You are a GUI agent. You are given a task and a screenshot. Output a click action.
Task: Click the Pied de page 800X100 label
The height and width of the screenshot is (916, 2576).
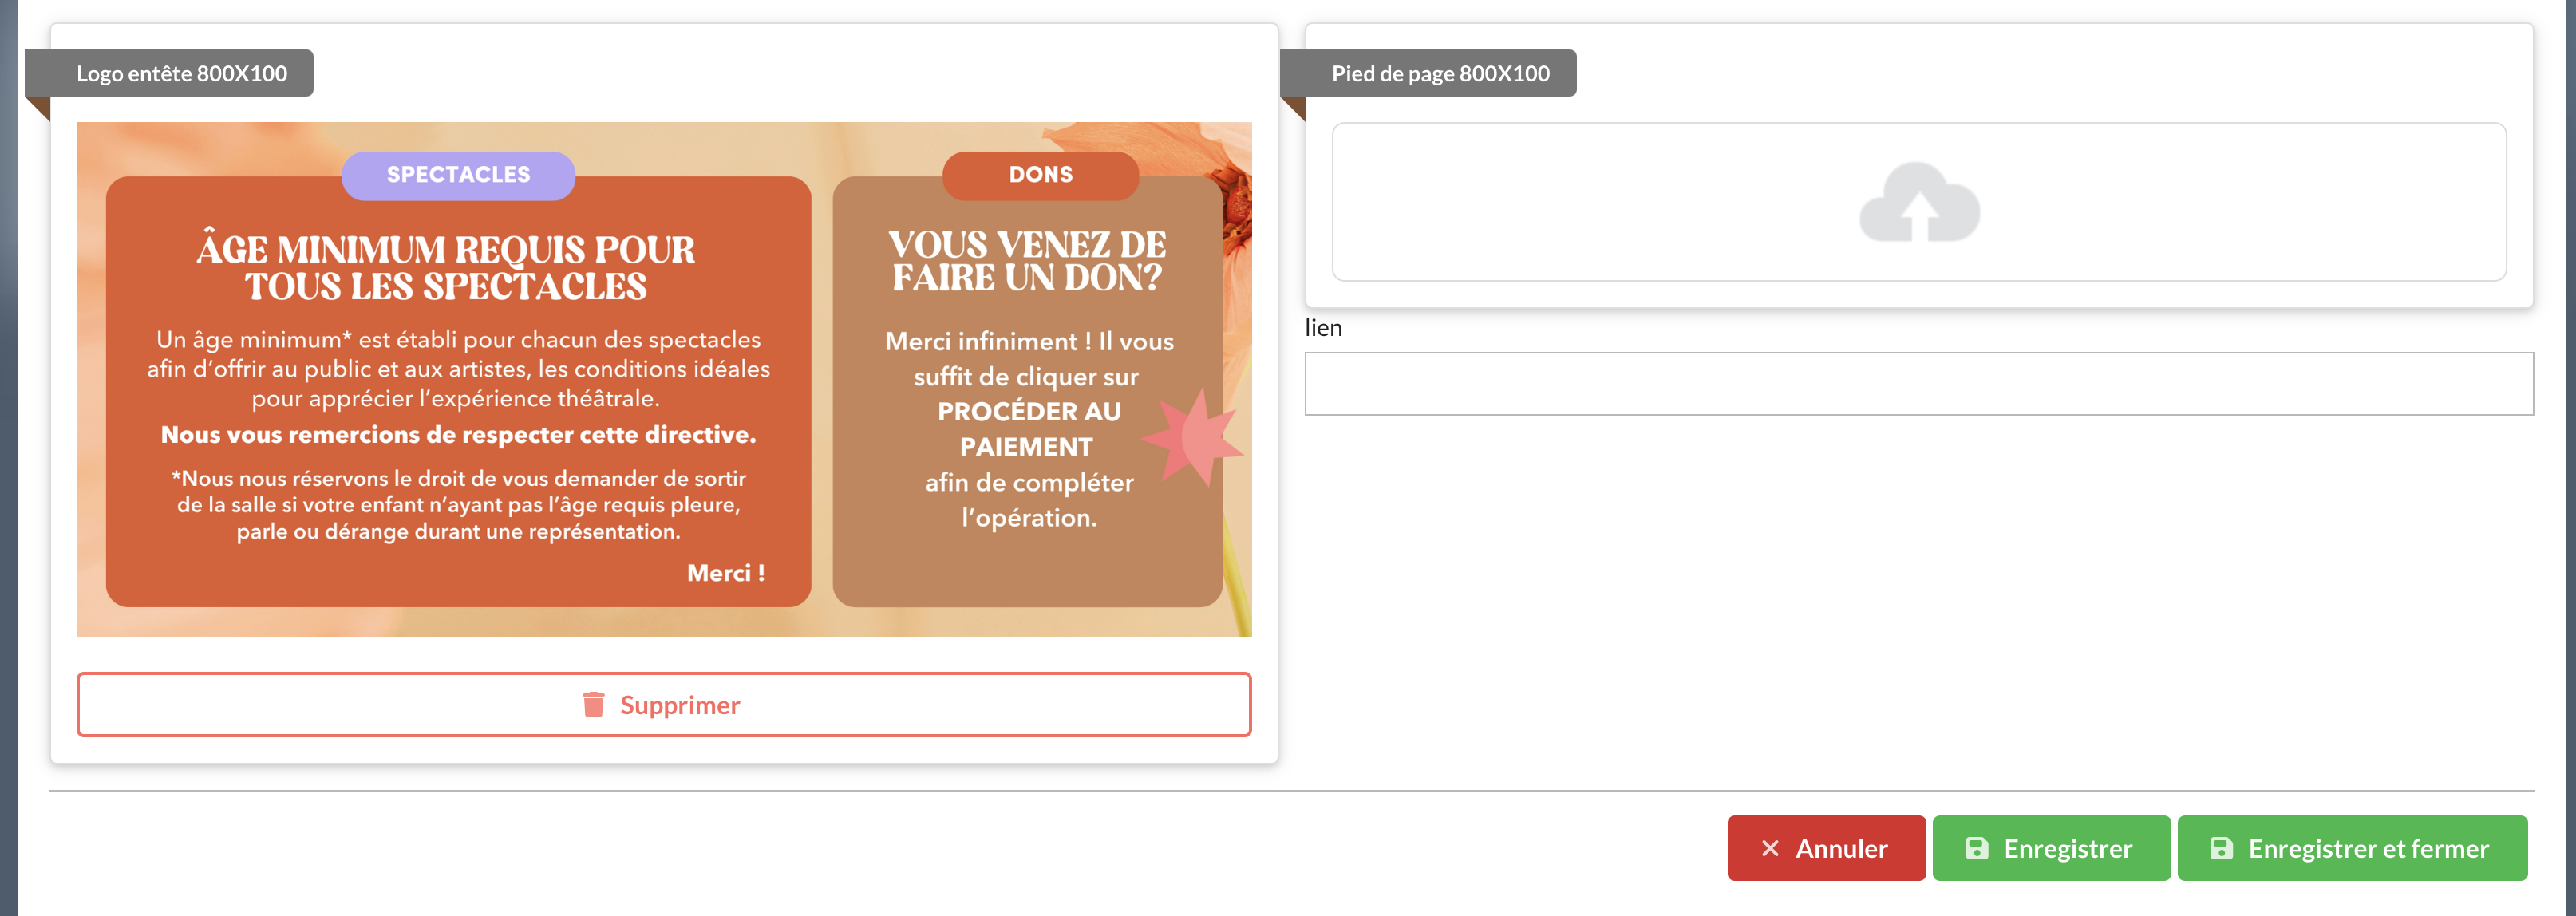1440,73
